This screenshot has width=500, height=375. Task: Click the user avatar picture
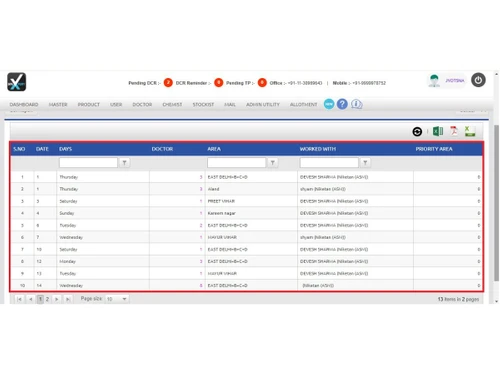click(x=434, y=81)
